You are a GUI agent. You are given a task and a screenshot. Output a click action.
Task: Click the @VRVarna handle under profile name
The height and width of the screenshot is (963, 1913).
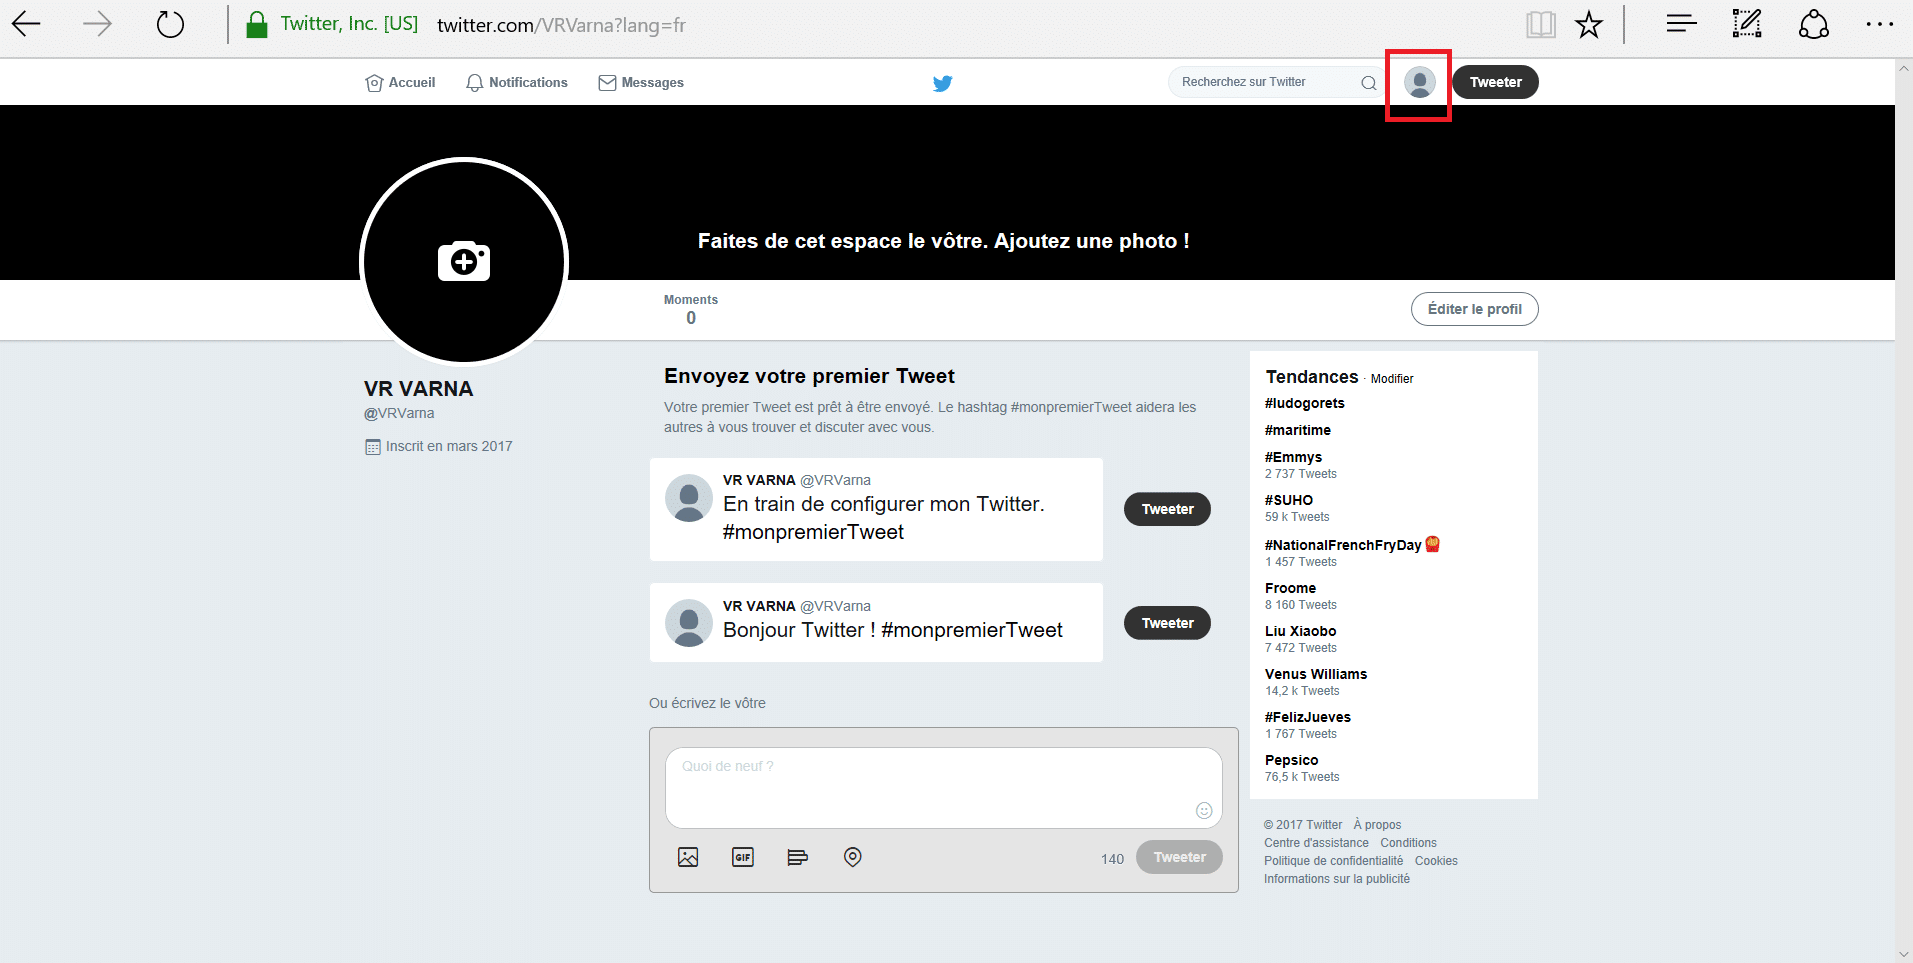[x=399, y=413]
